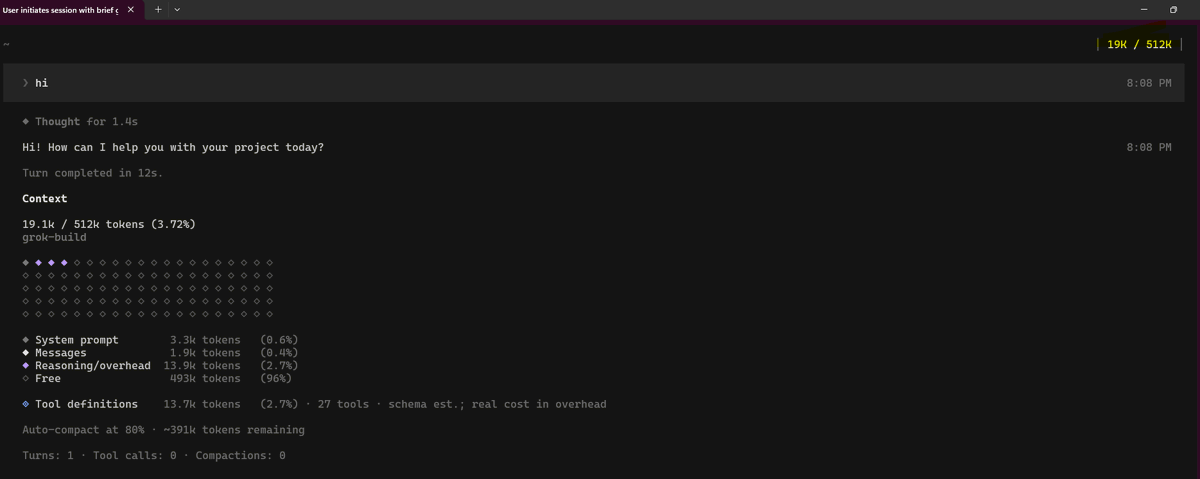Screen dimensions: 1200x479
Task: Click the Reasoning/overhead legend diamond
Action: pos(26,366)
